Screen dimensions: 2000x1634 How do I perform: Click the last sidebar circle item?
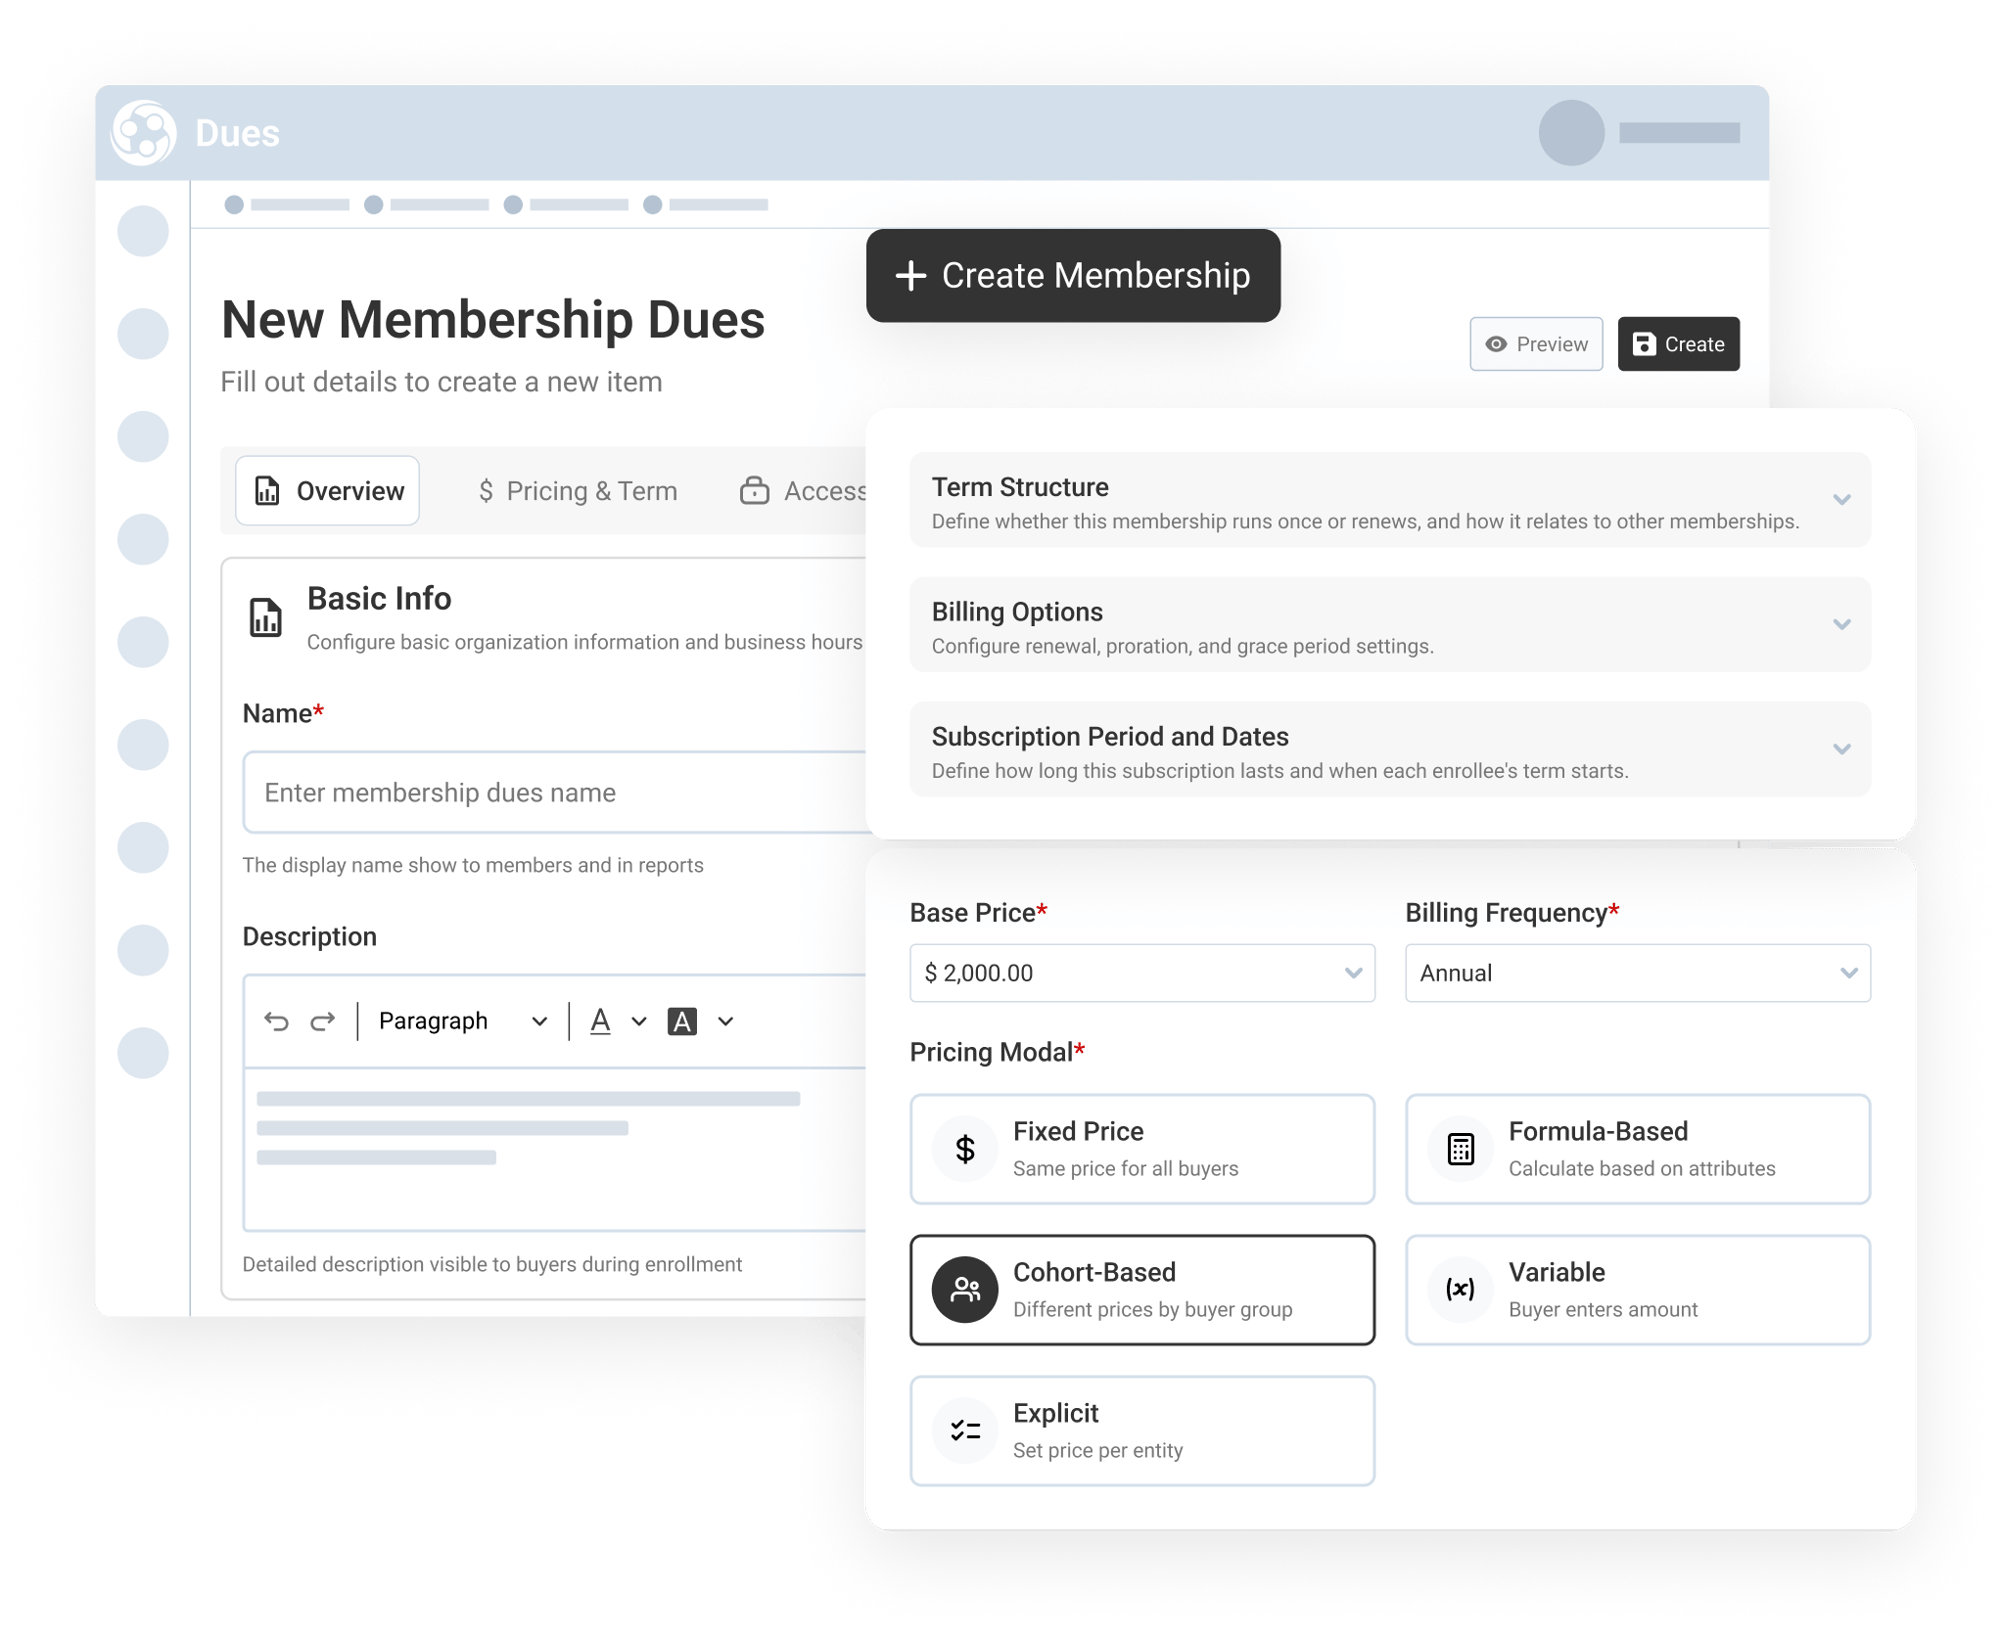coord(143,1053)
